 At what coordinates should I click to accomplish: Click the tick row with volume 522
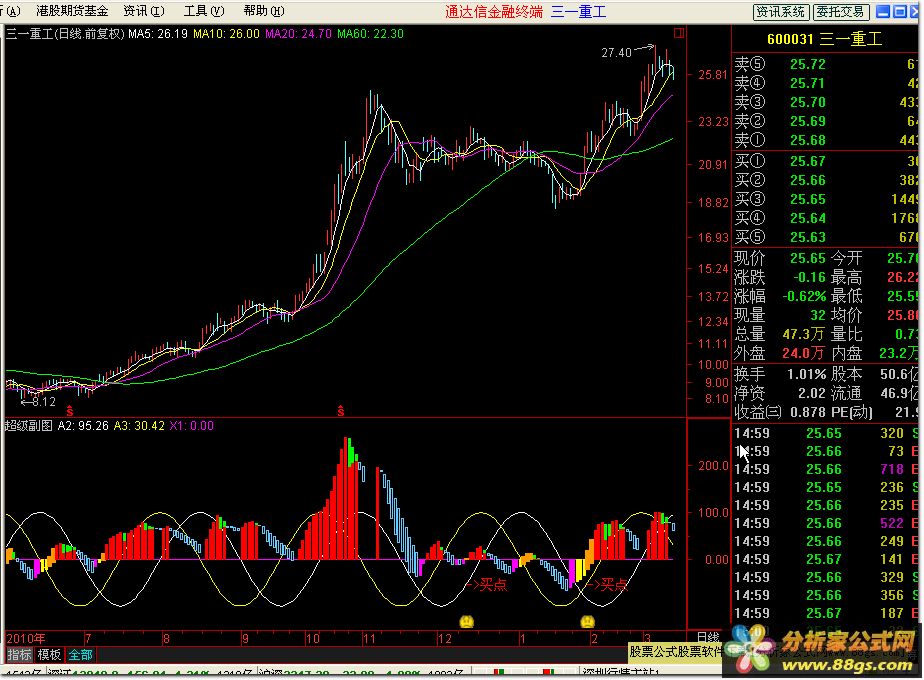(x=826, y=523)
